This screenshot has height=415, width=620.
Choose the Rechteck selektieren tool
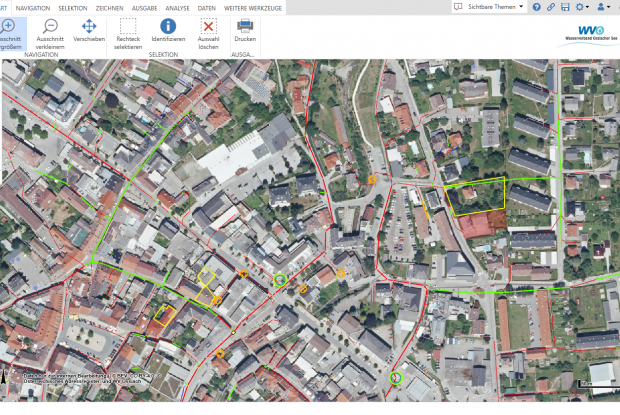coord(128,32)
